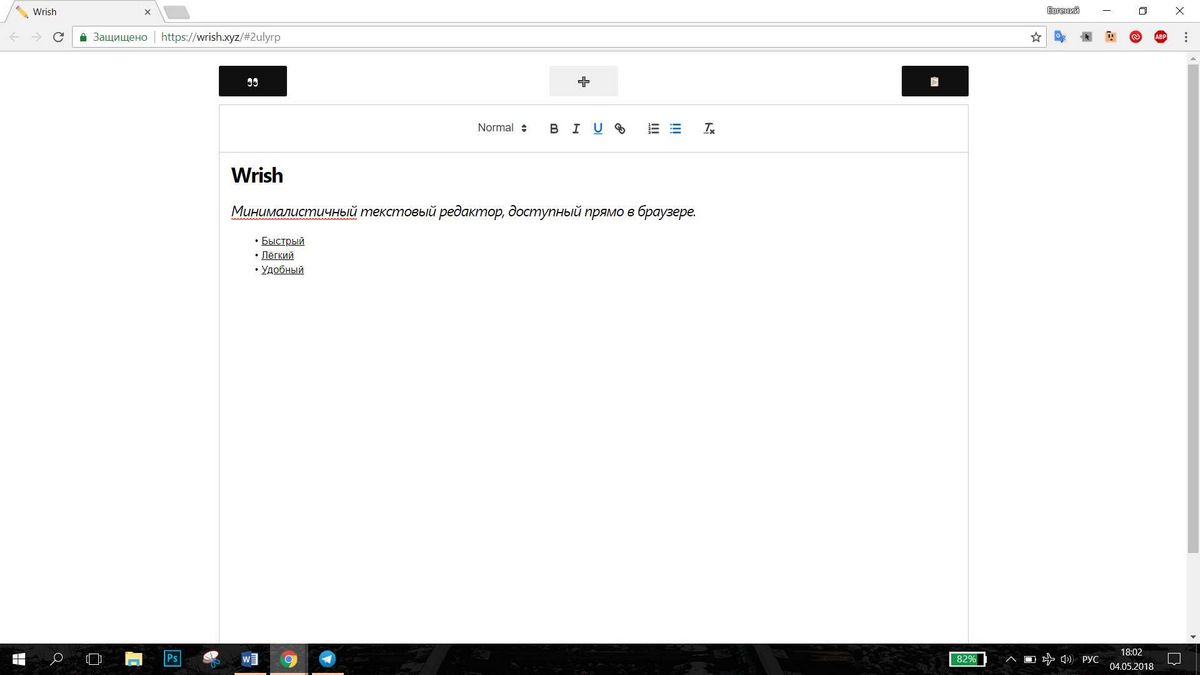Bookmark this page with the star icon
Image resolution: width=1200 pixels, height=675 pixels.
point(1036,37)
